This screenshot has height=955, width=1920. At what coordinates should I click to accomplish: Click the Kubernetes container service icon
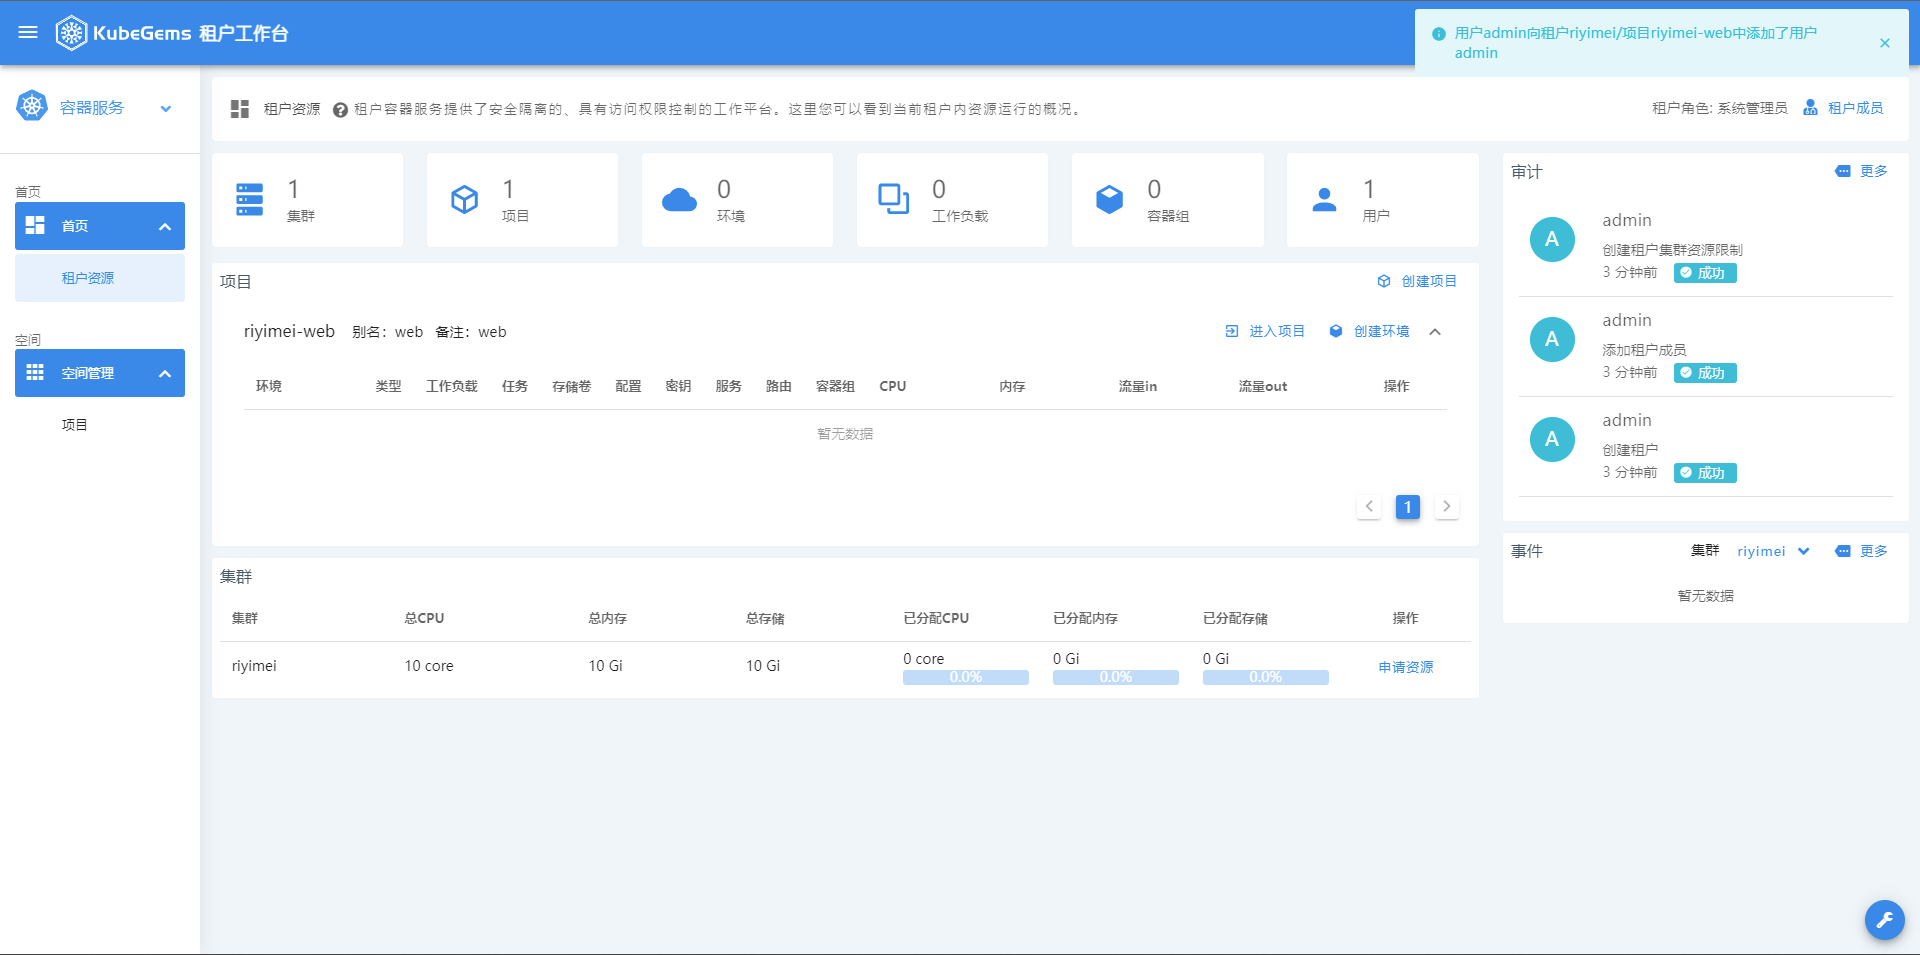tap(32, 106)
